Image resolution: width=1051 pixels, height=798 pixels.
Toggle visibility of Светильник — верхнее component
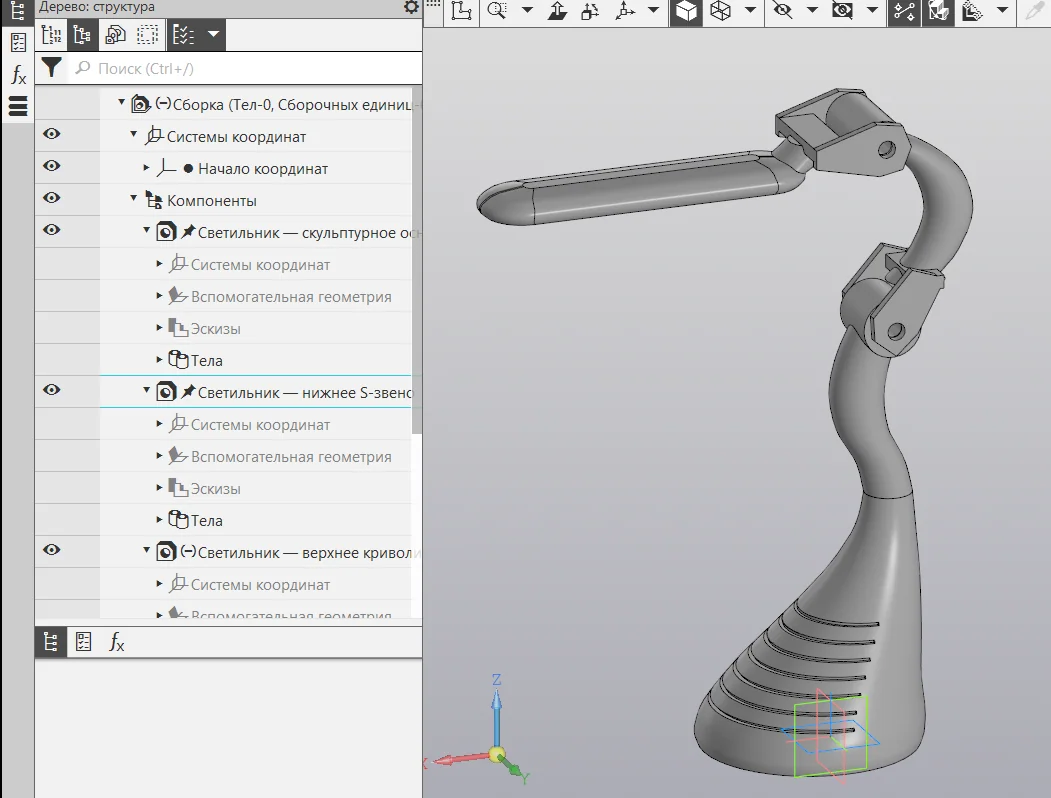tap(52, 550)
